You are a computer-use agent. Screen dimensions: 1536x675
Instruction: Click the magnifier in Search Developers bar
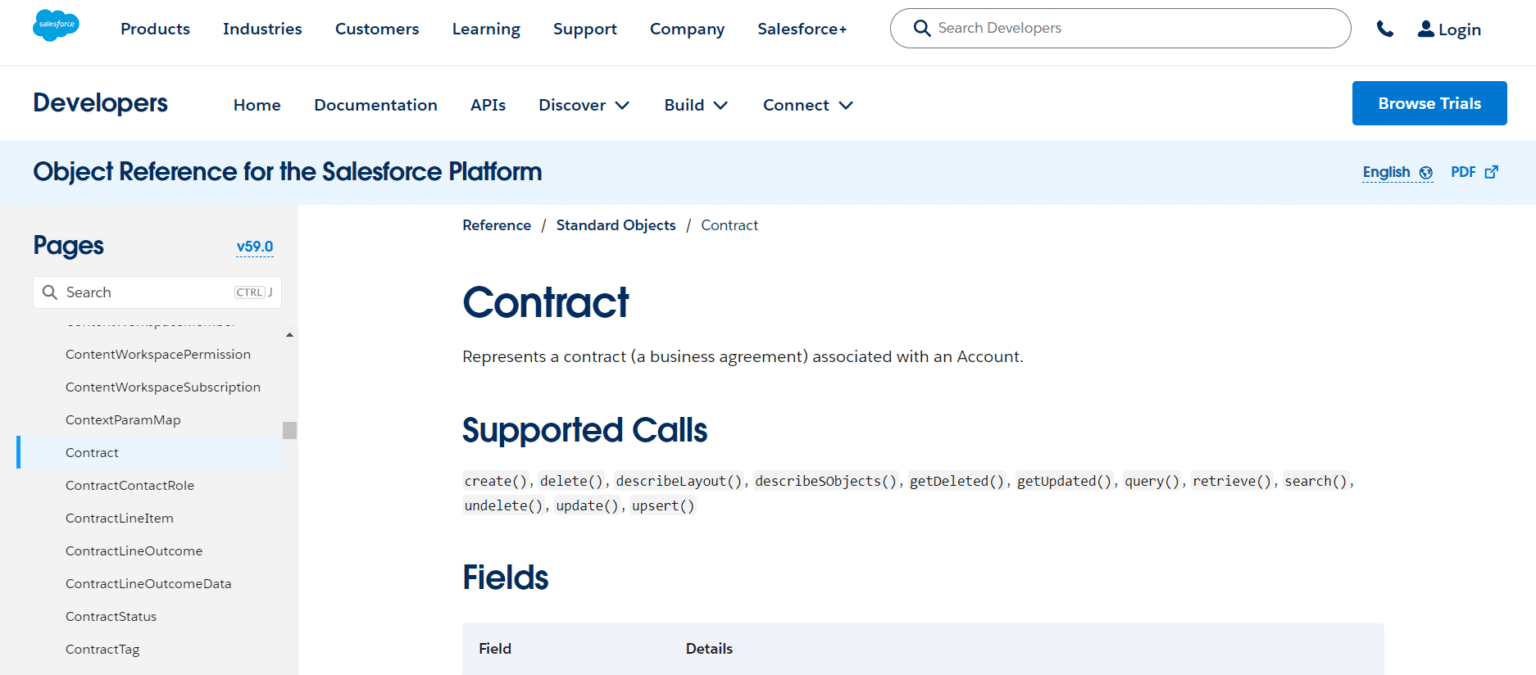[921, 28]
